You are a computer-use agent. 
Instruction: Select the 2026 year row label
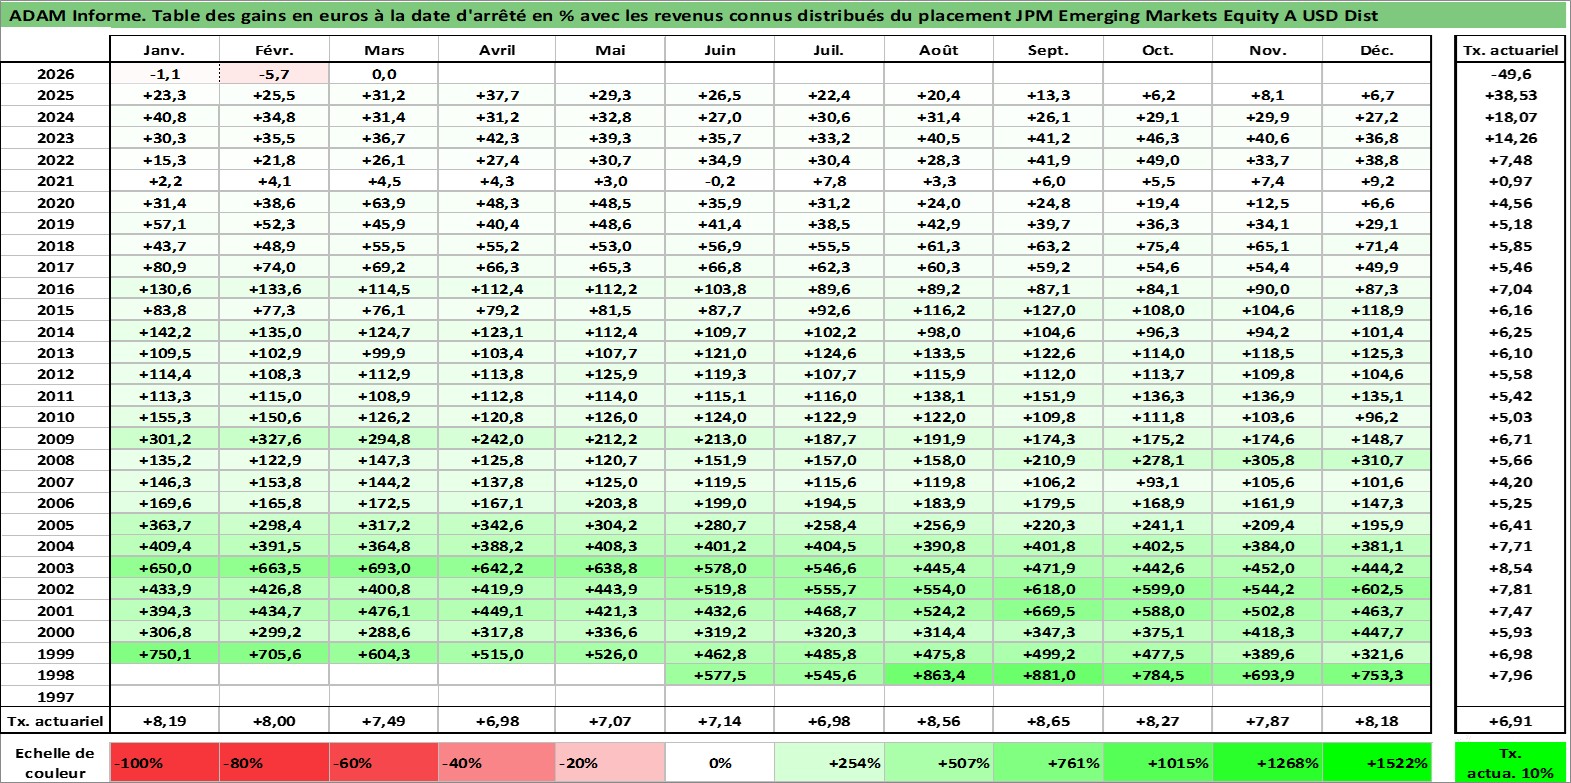coord(55,74)
